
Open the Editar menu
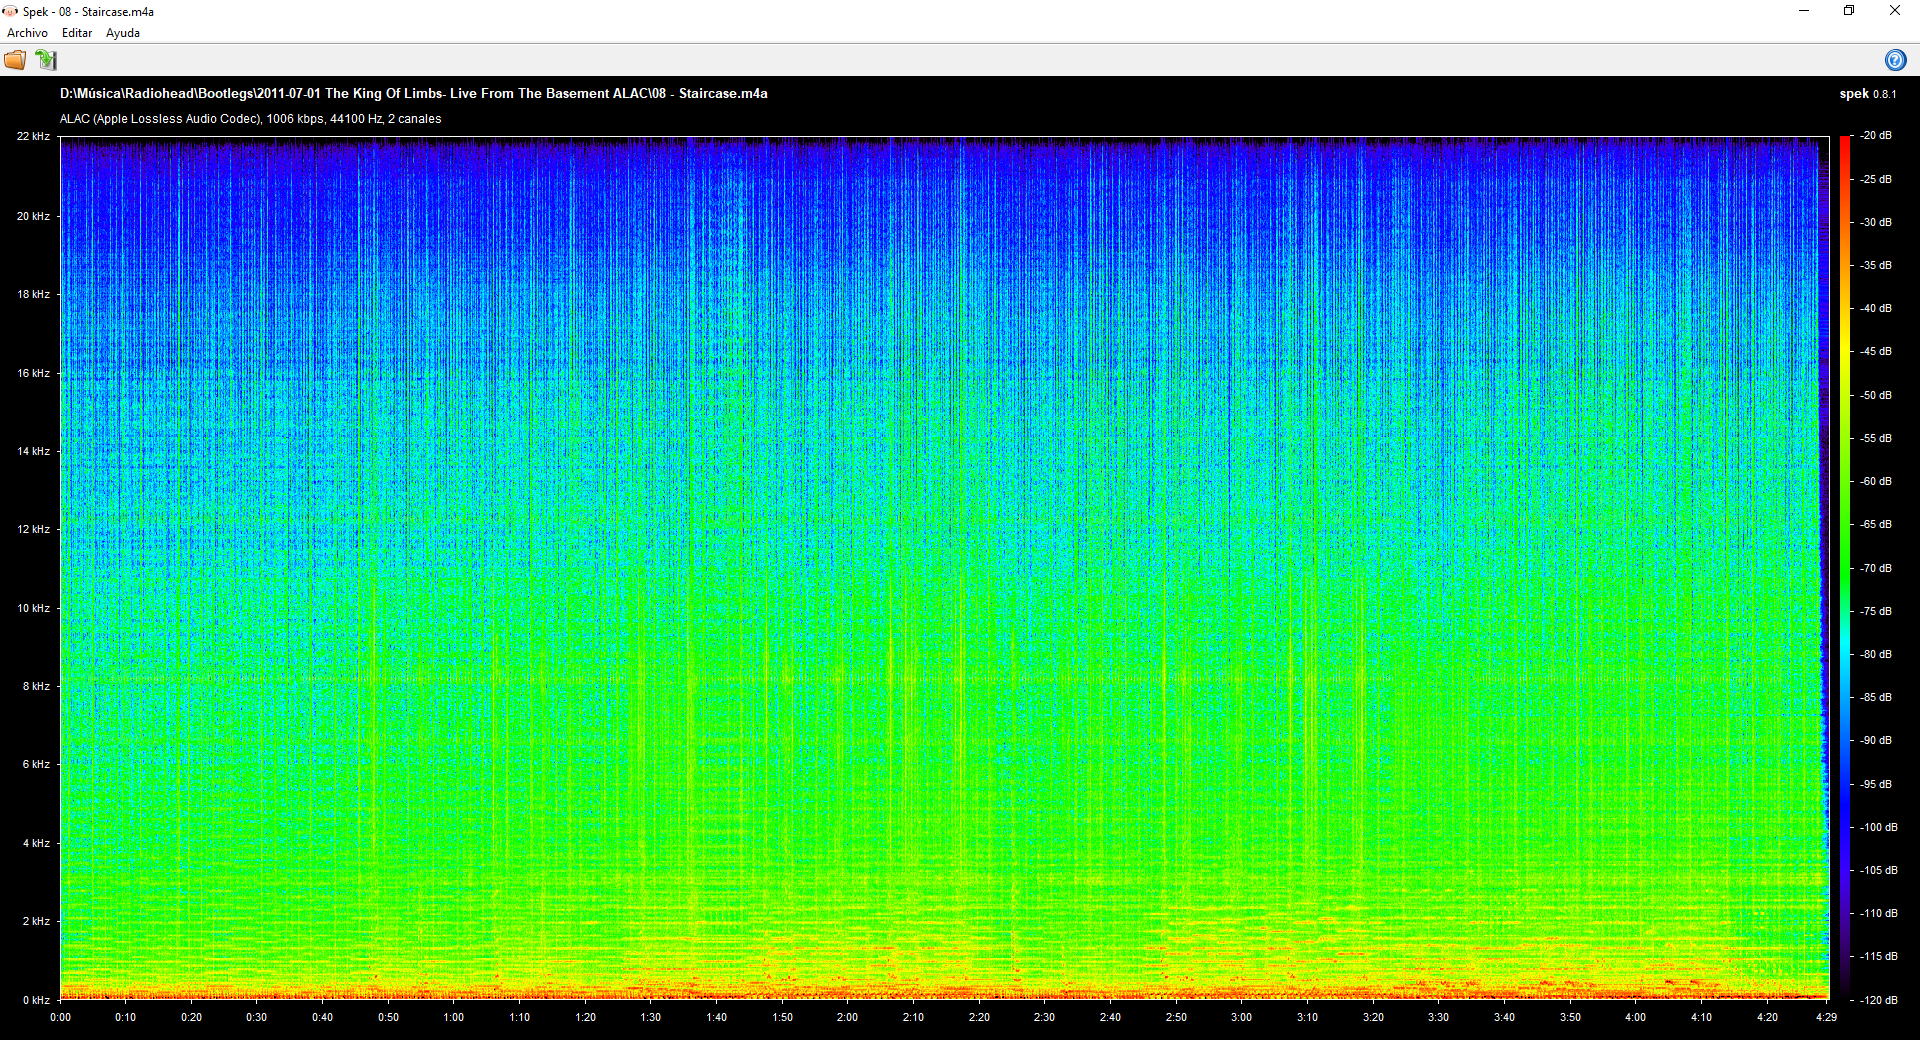(x=76, y=32)
